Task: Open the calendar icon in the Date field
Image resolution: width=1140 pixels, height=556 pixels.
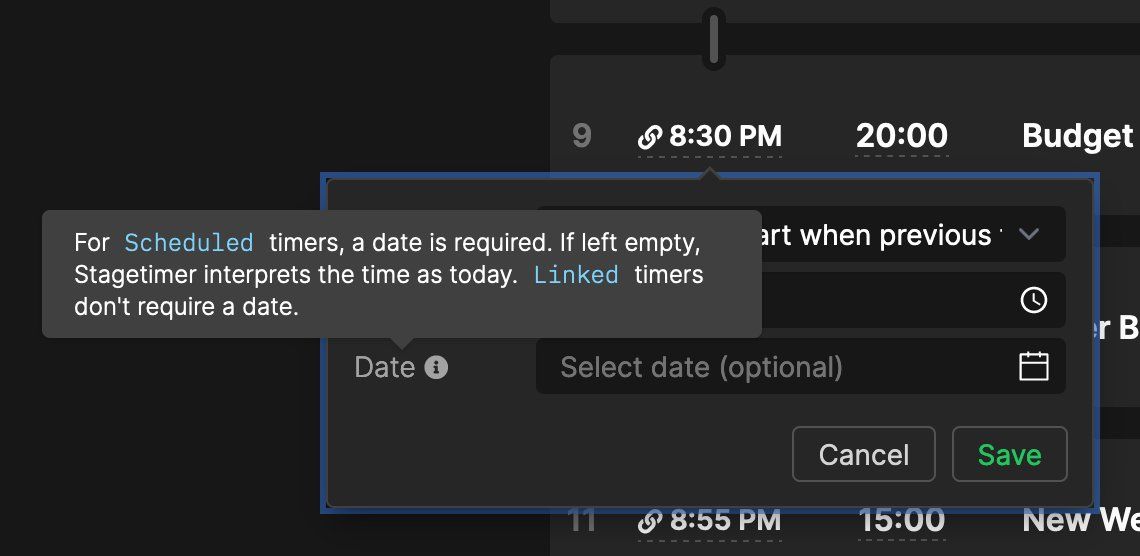Action: tap(1033, 366)
